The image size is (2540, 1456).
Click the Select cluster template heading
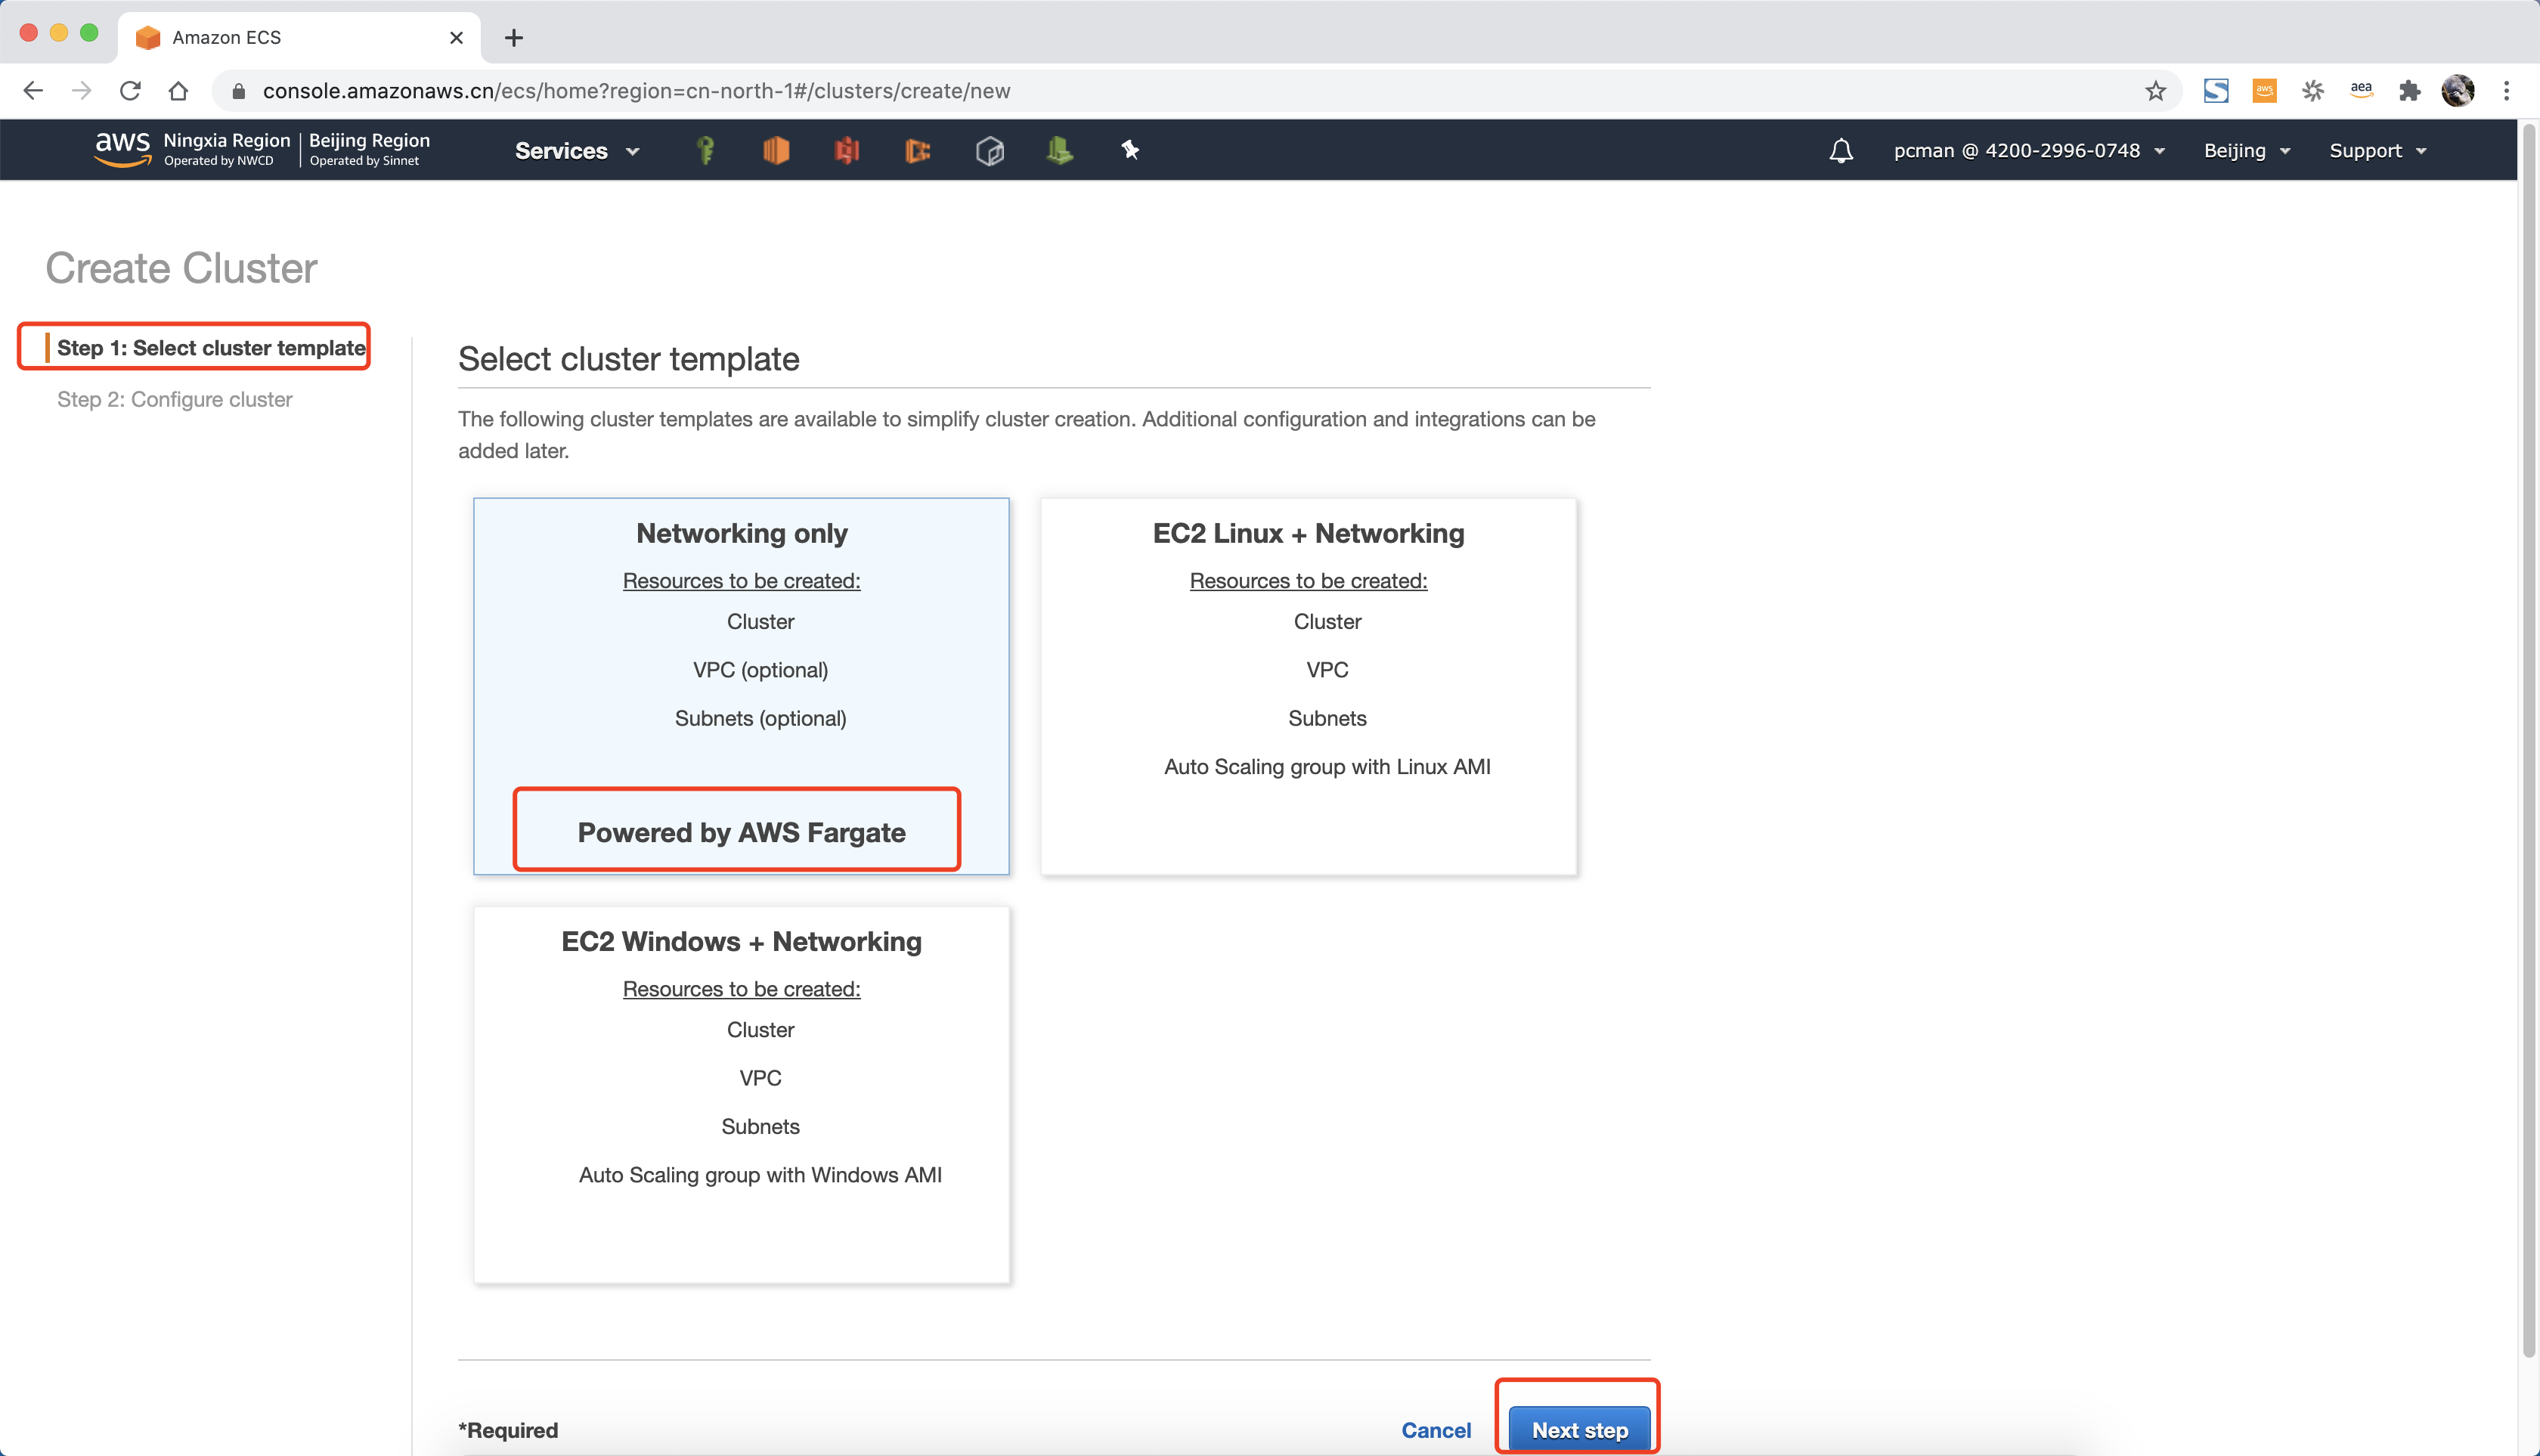tap(628, 359)
